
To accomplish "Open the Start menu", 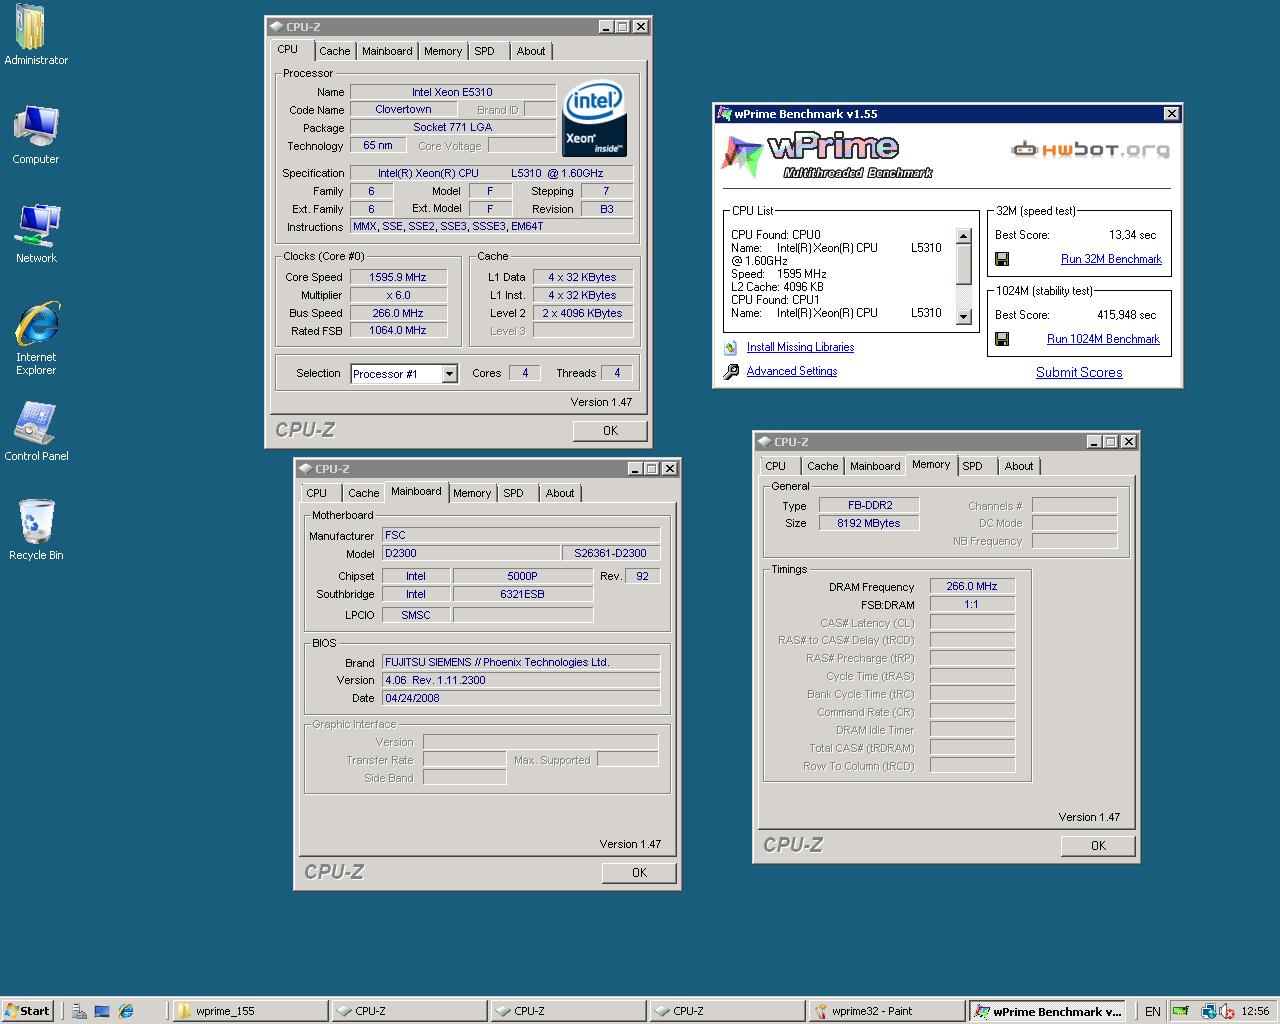I will (x=28, y=1011).
